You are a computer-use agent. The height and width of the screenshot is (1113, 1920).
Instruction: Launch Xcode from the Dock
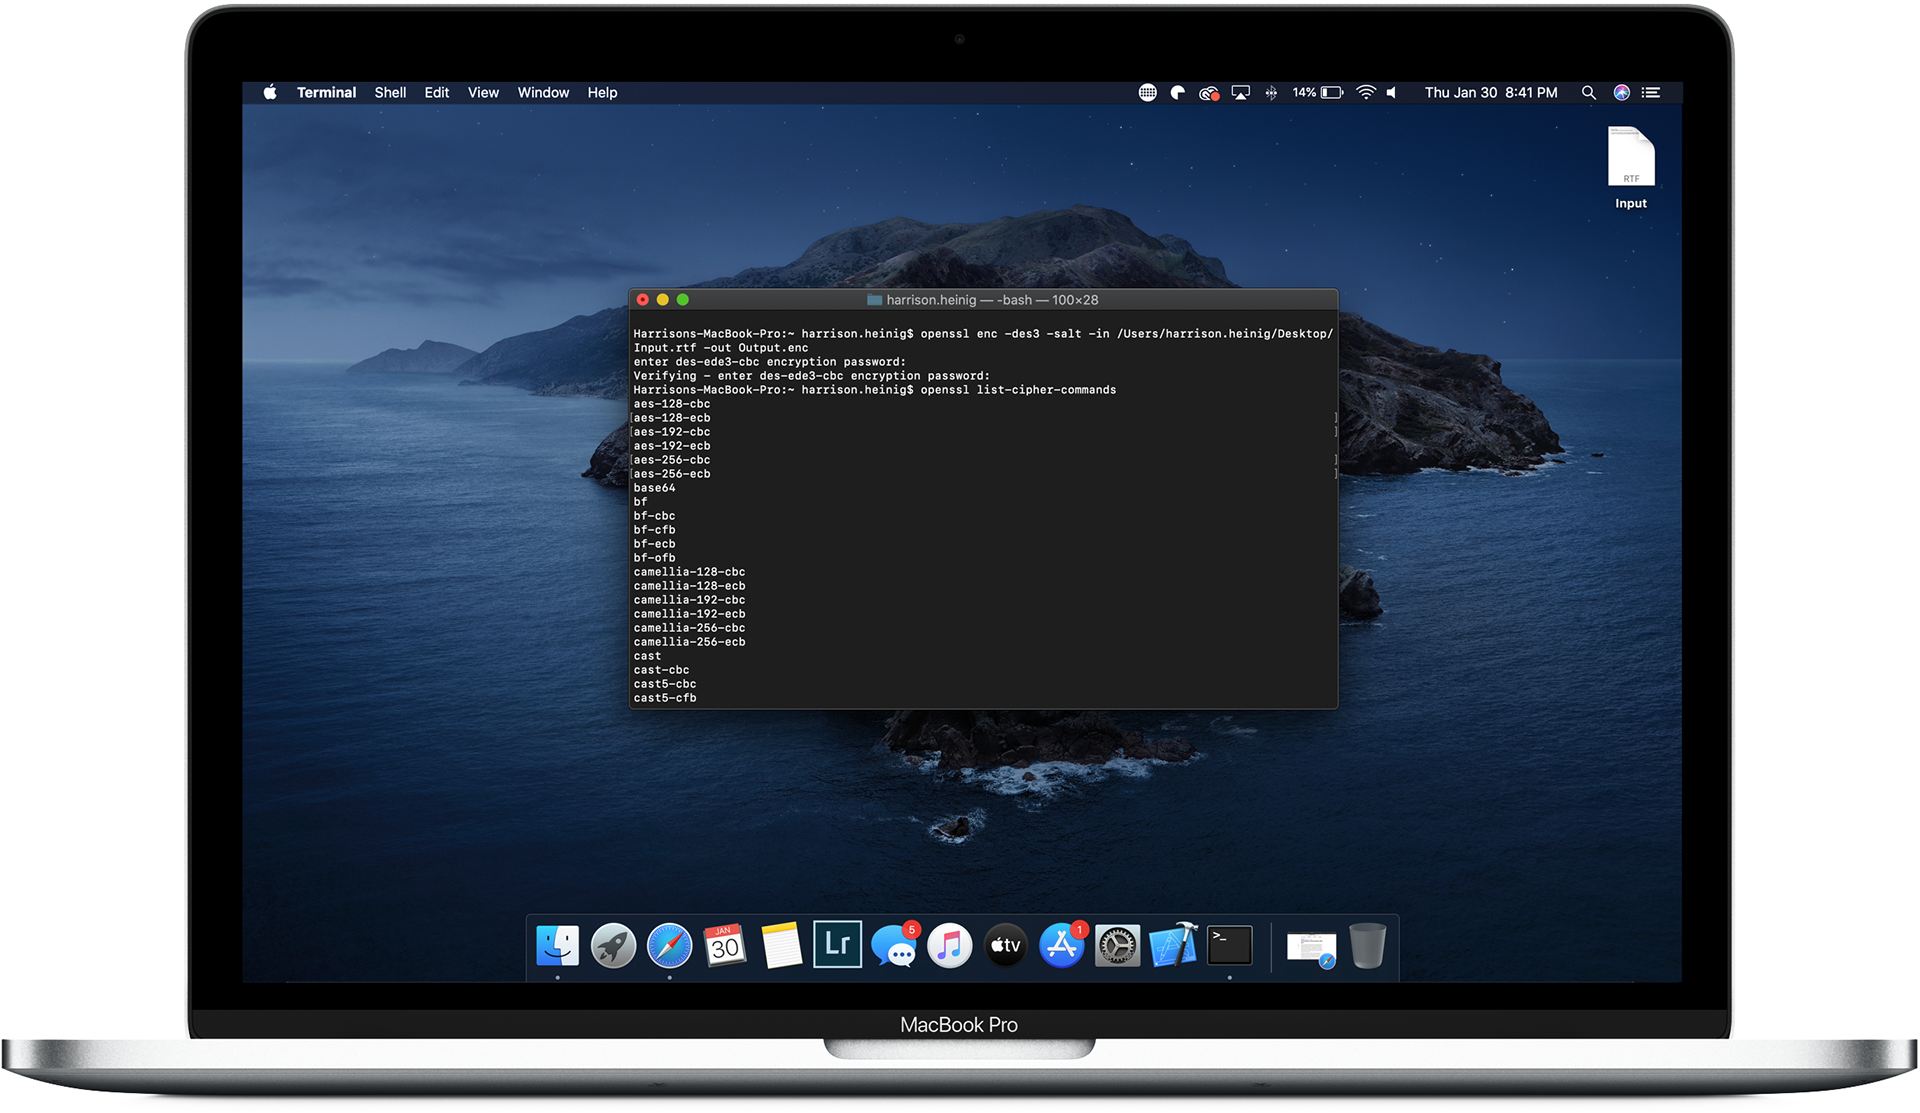1173,945
